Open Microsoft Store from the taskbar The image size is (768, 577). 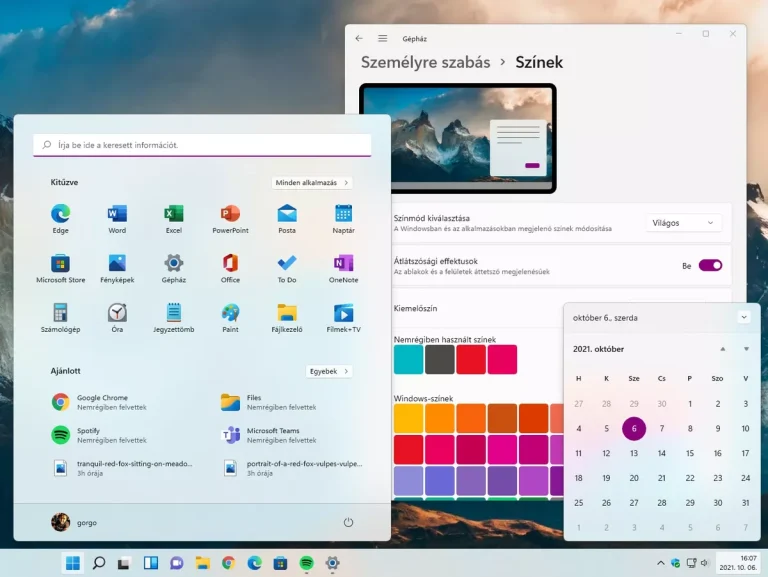(x=280, y=563)
